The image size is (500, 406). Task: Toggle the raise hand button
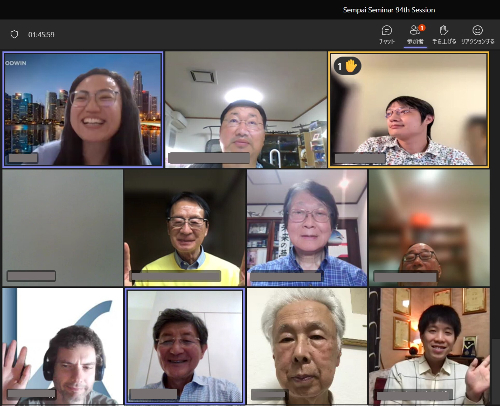[444, 34]
